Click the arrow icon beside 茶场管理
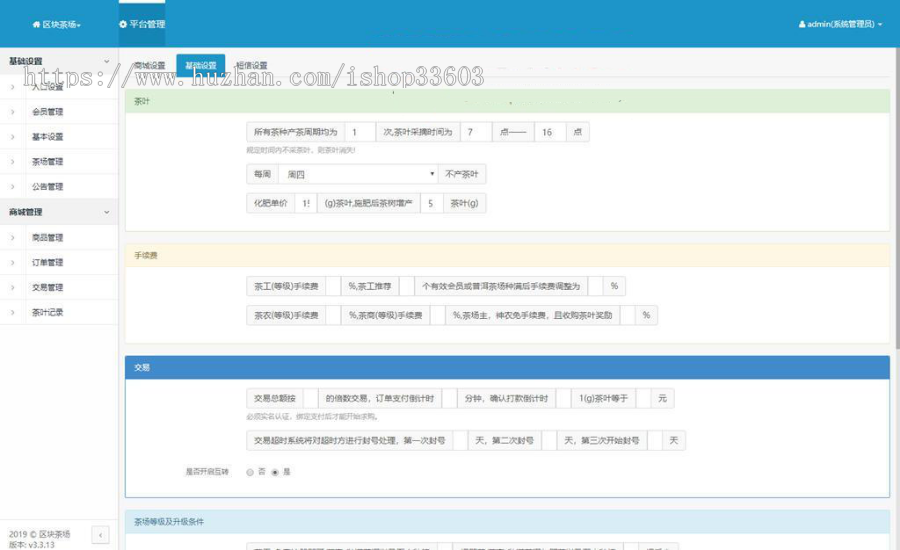Image resolution: width=900 pixels, height=550 pixels. tap(12, 161)
